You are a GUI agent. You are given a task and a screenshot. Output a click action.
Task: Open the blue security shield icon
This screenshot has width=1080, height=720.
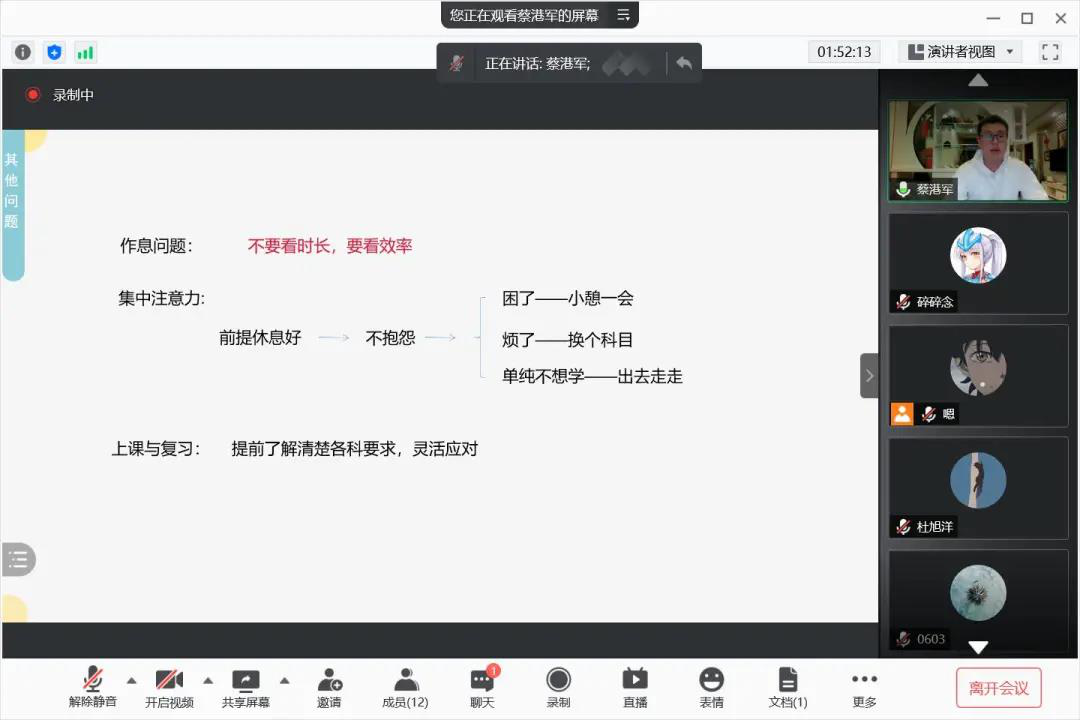54,52
